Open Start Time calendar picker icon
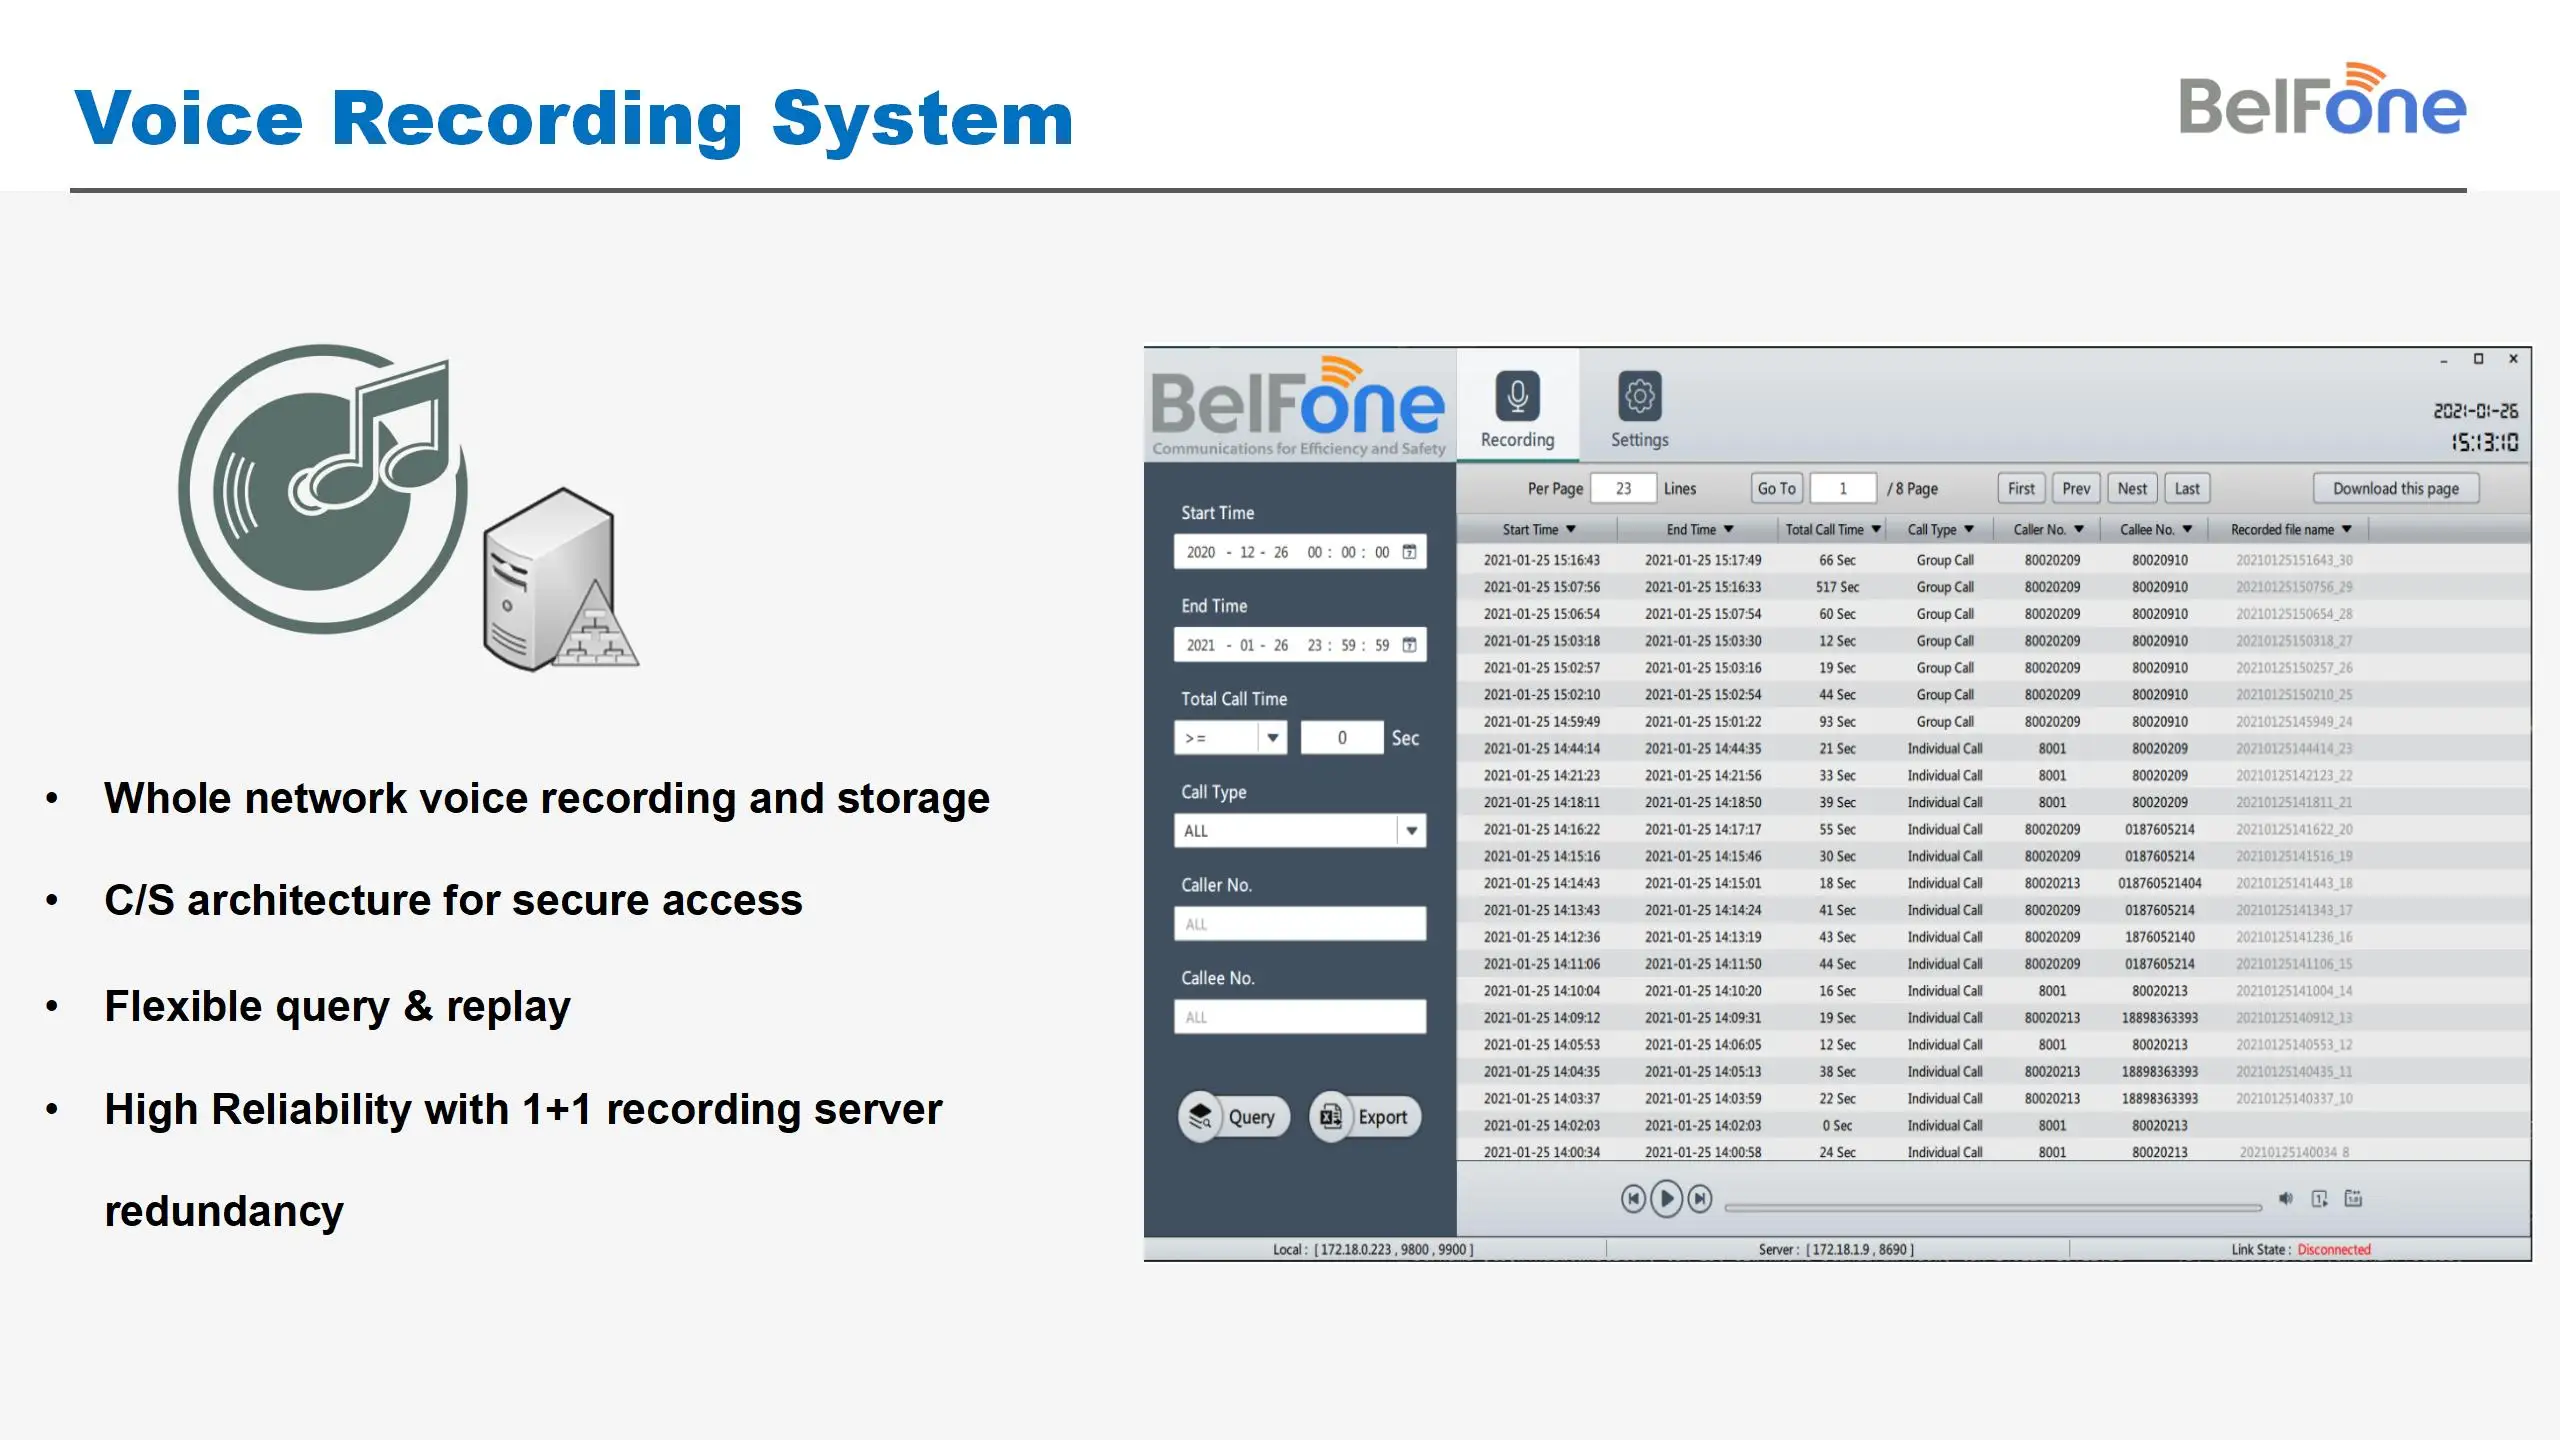2560x1440 pixels. click(1409, 552)
